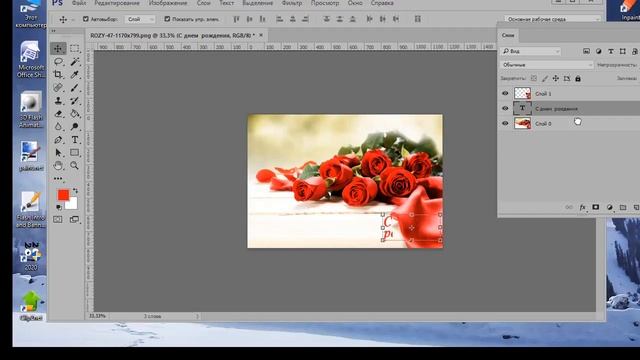Toggle lock transparent pixels

[x=533, y=78]
